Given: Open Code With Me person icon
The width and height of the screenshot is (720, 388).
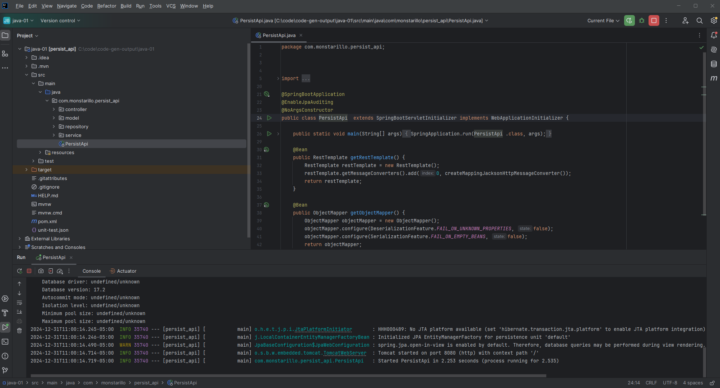Looking at the screenshot, I should [685, 21].
